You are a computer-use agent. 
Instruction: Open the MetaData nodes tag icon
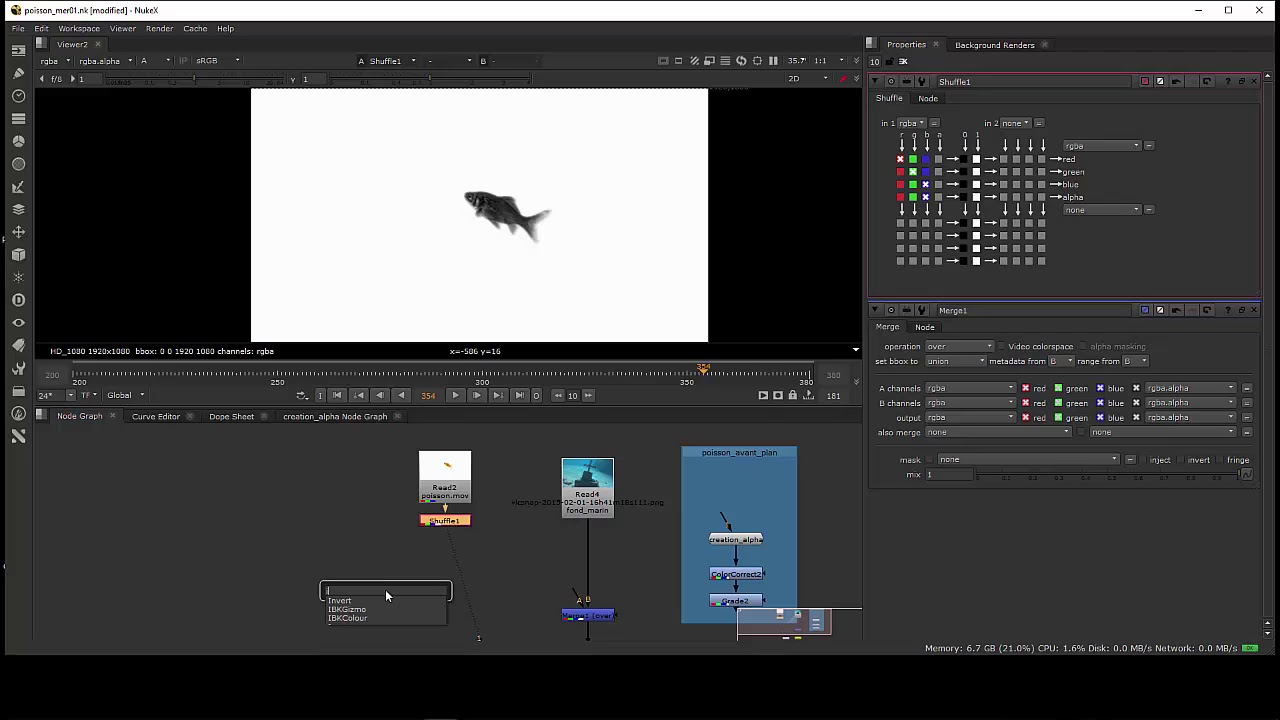pyautogui.click(x=18, y=346)
